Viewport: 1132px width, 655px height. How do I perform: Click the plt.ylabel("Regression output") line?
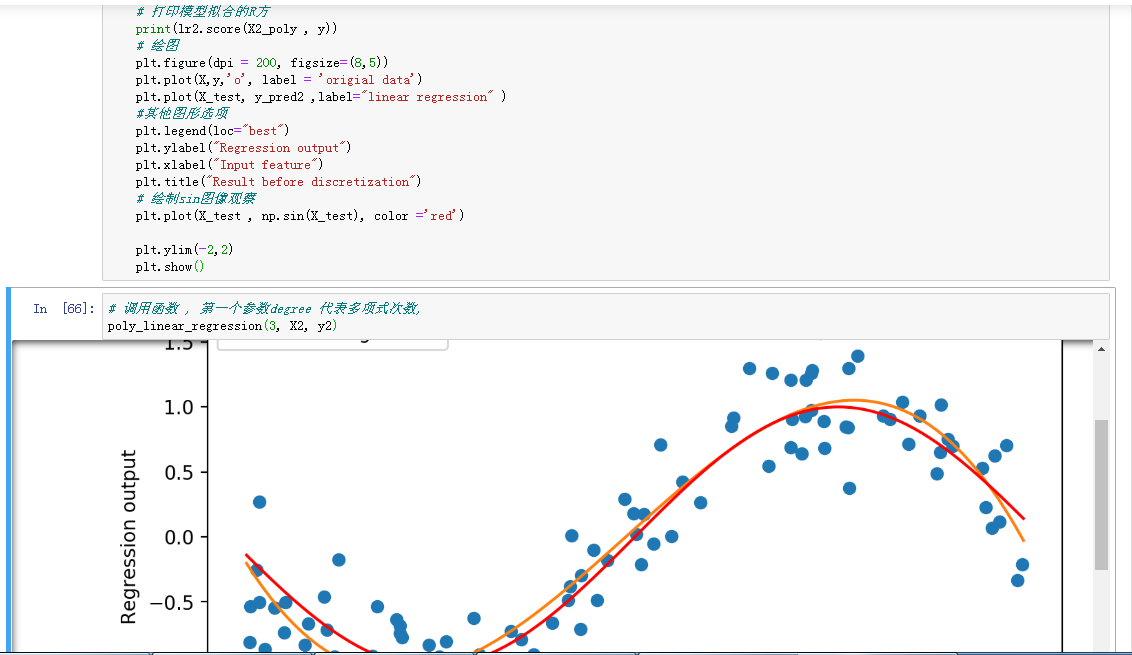click(x=243, y=148)
